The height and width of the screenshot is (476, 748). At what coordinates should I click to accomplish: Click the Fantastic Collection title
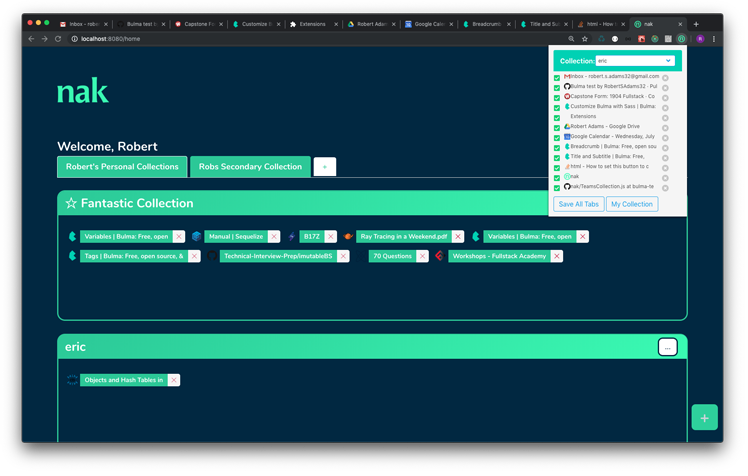[137, 204]
